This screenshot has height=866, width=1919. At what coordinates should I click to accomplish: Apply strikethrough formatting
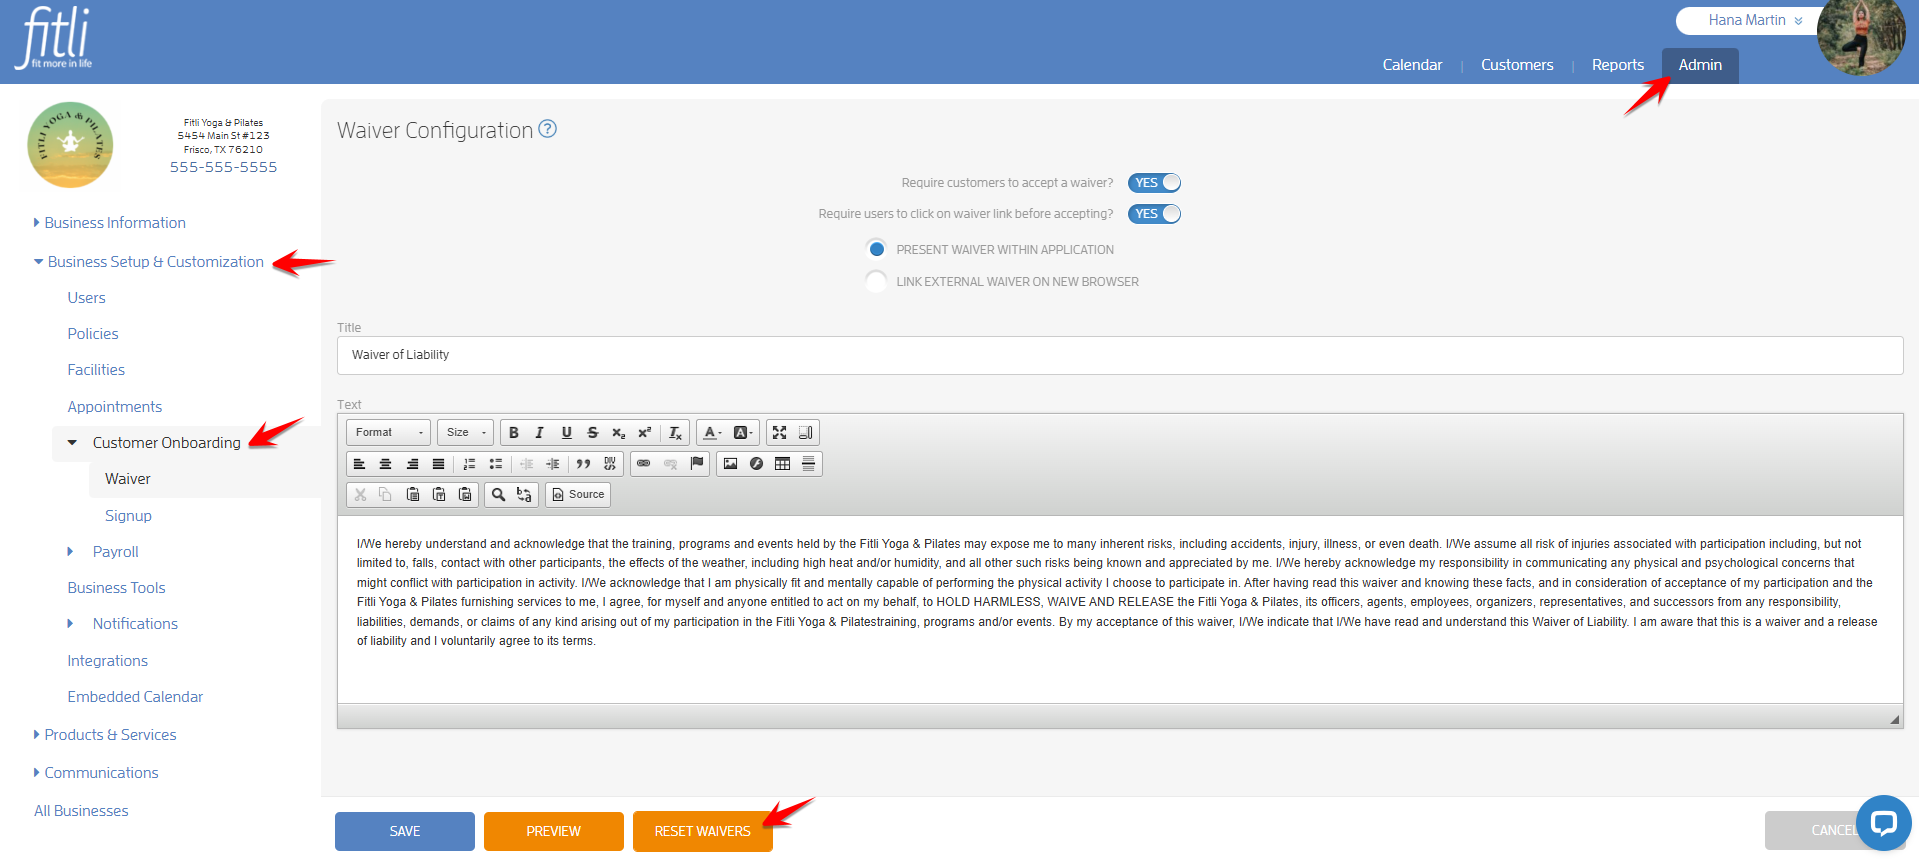592,433
